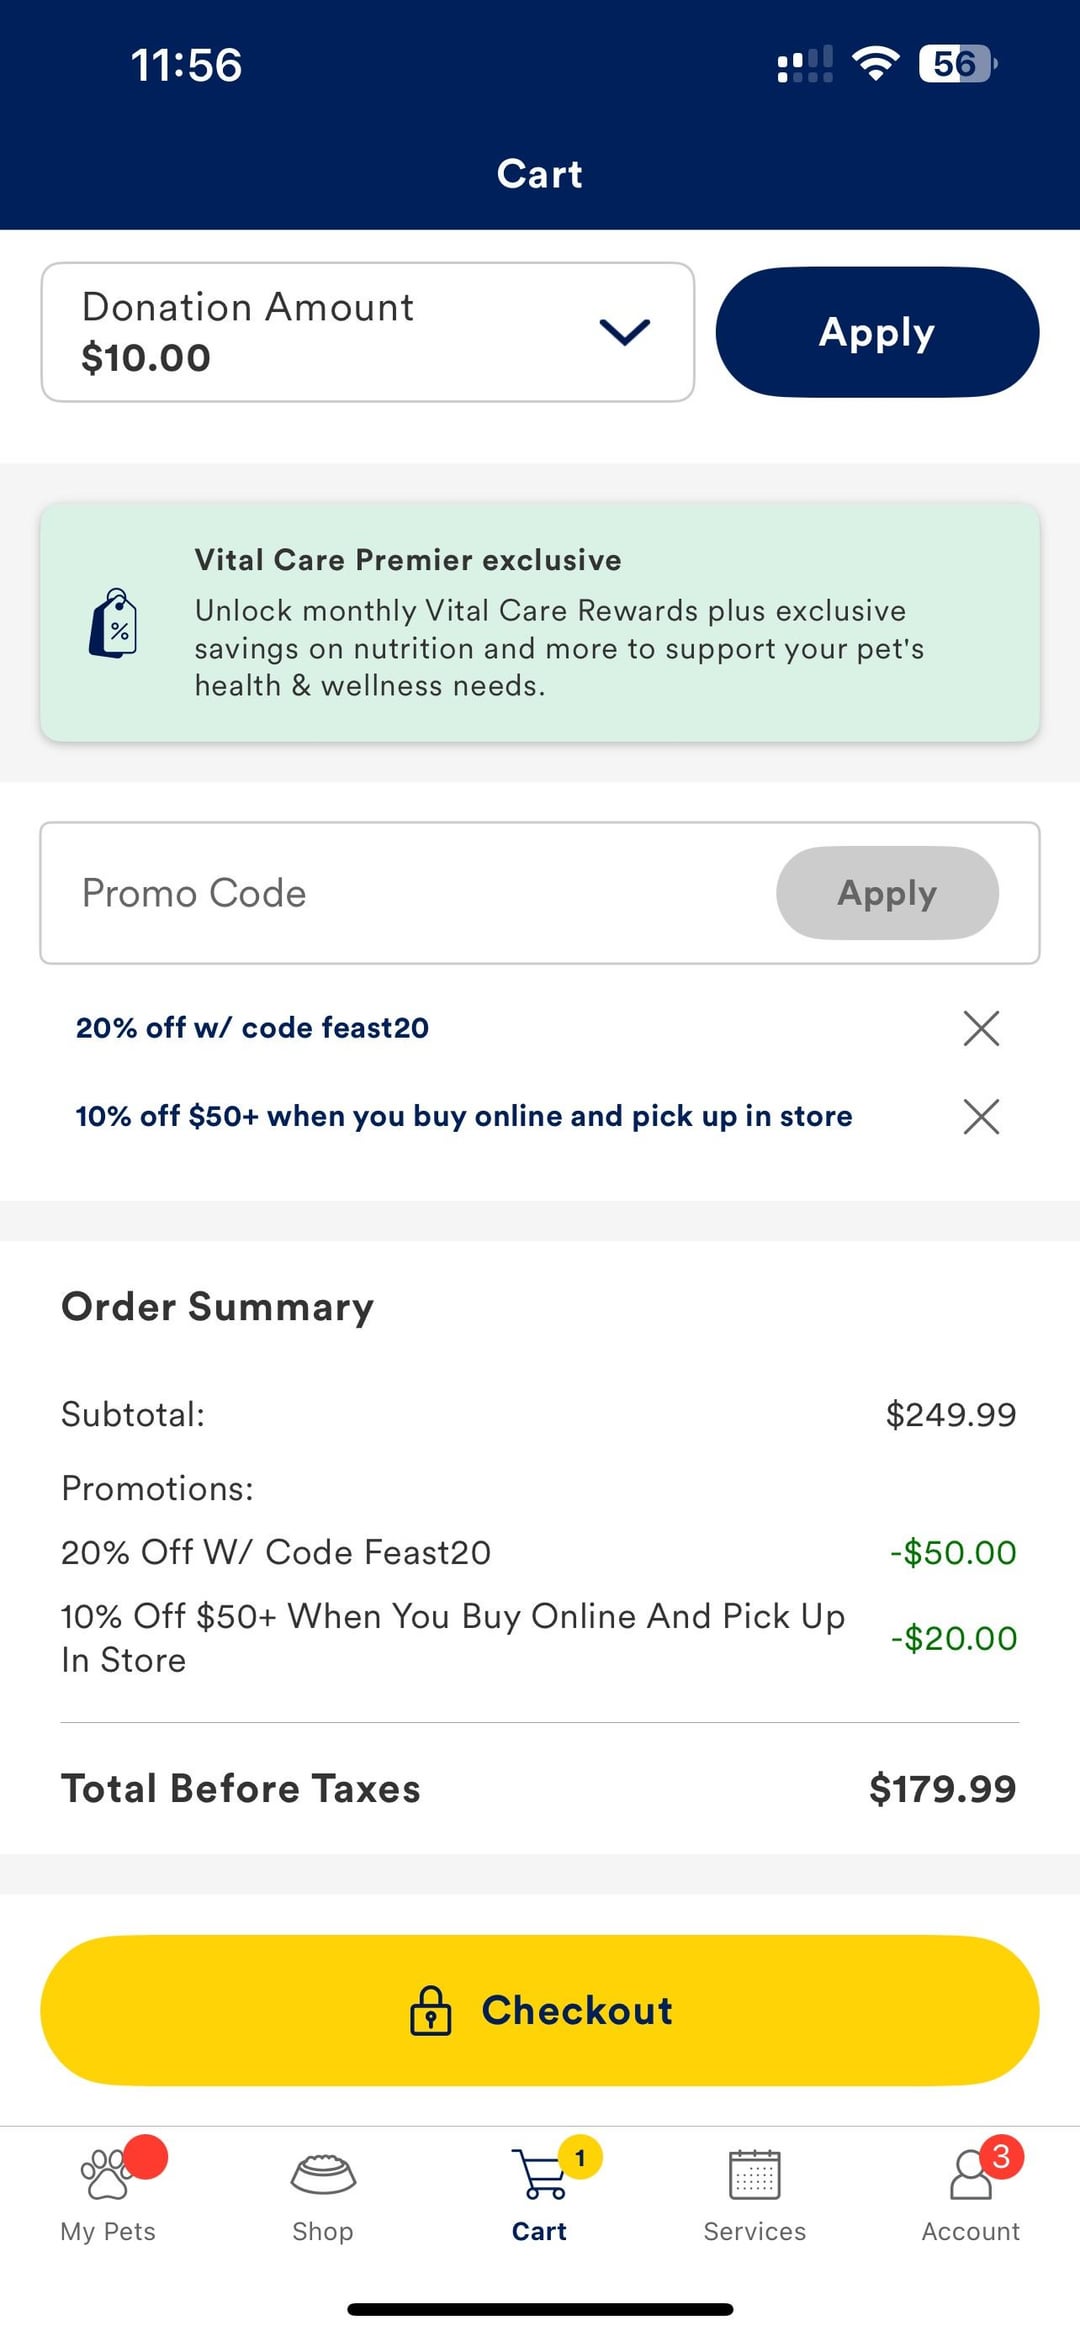This screenshot has height=2336, width=1080.
Task: Tap the My Pets paw icon
Action: point(106,2174)
